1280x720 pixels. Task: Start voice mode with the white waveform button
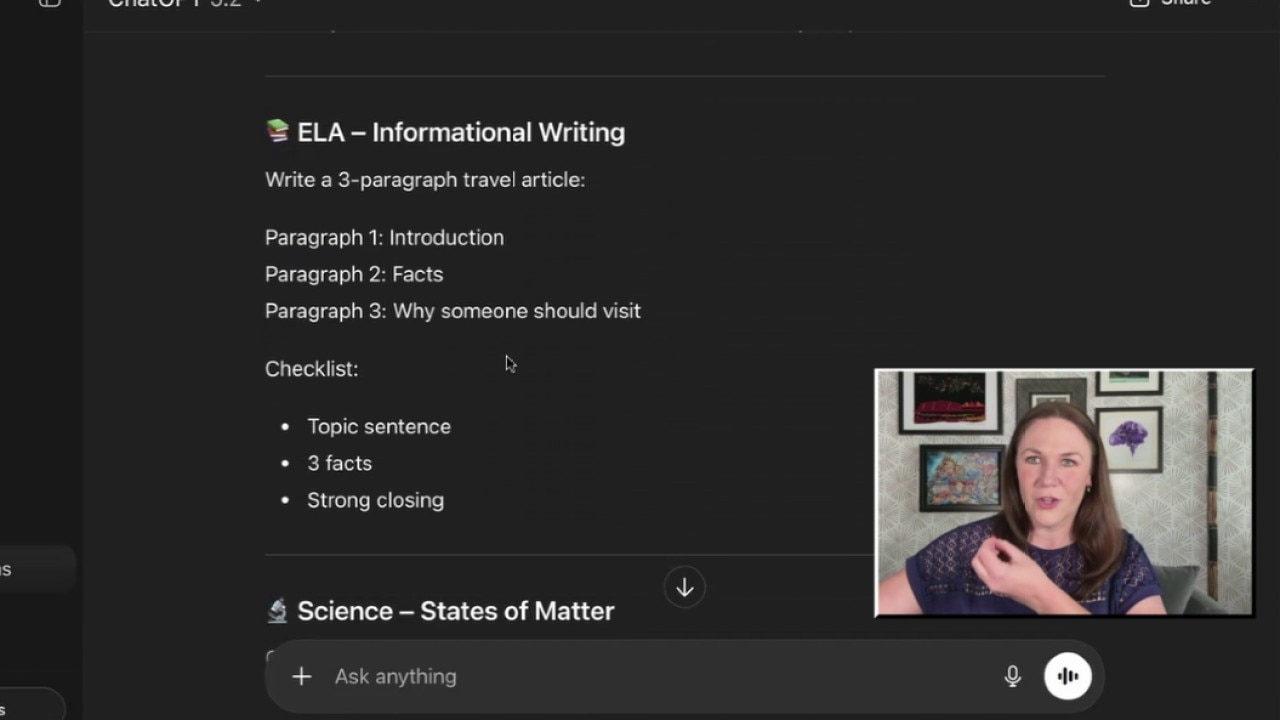(x=1067, y=677)
